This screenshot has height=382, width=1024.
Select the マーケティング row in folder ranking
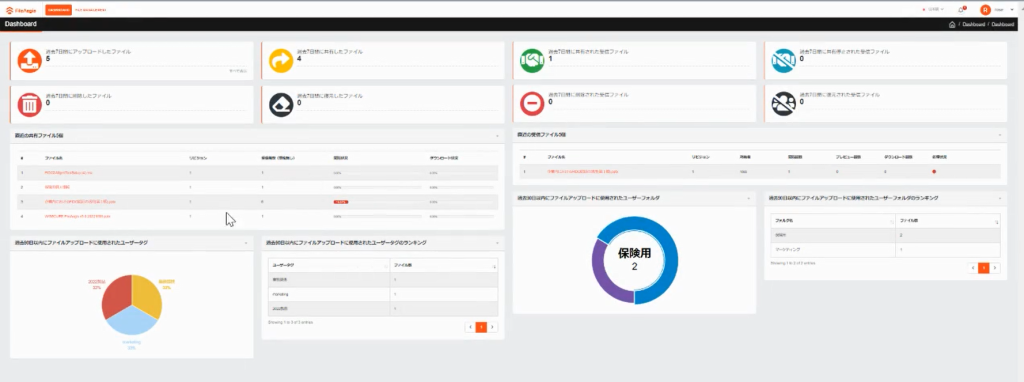tap(886, 249)
